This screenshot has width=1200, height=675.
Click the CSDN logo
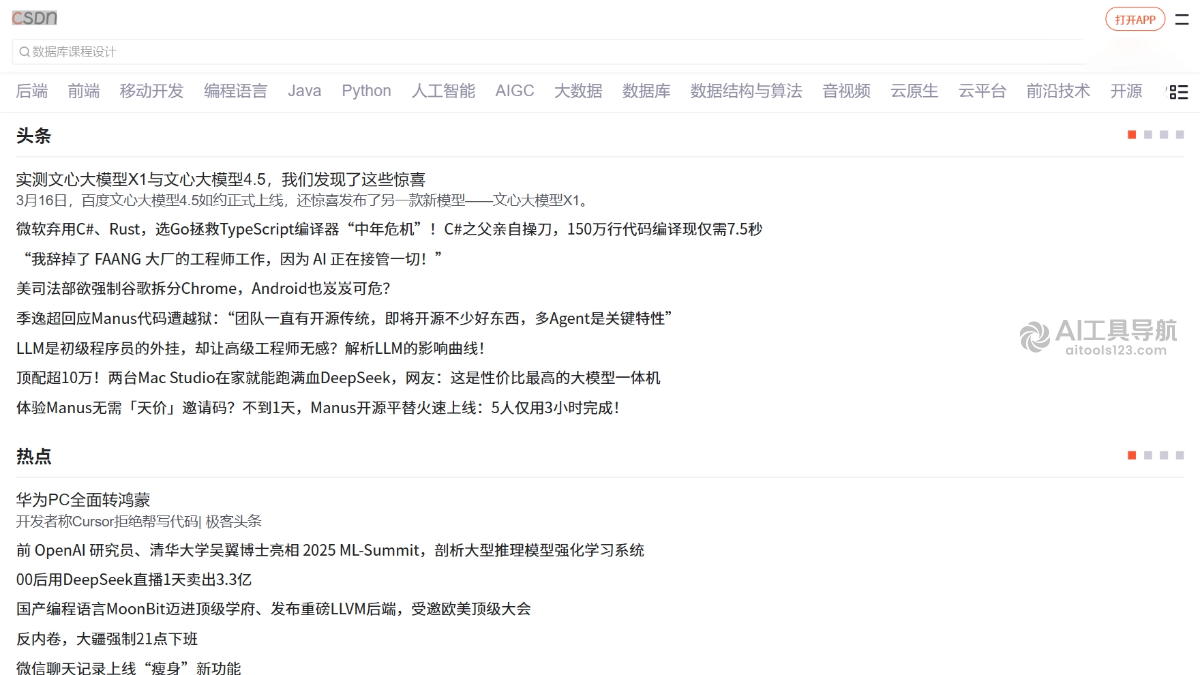coord(34,18)
